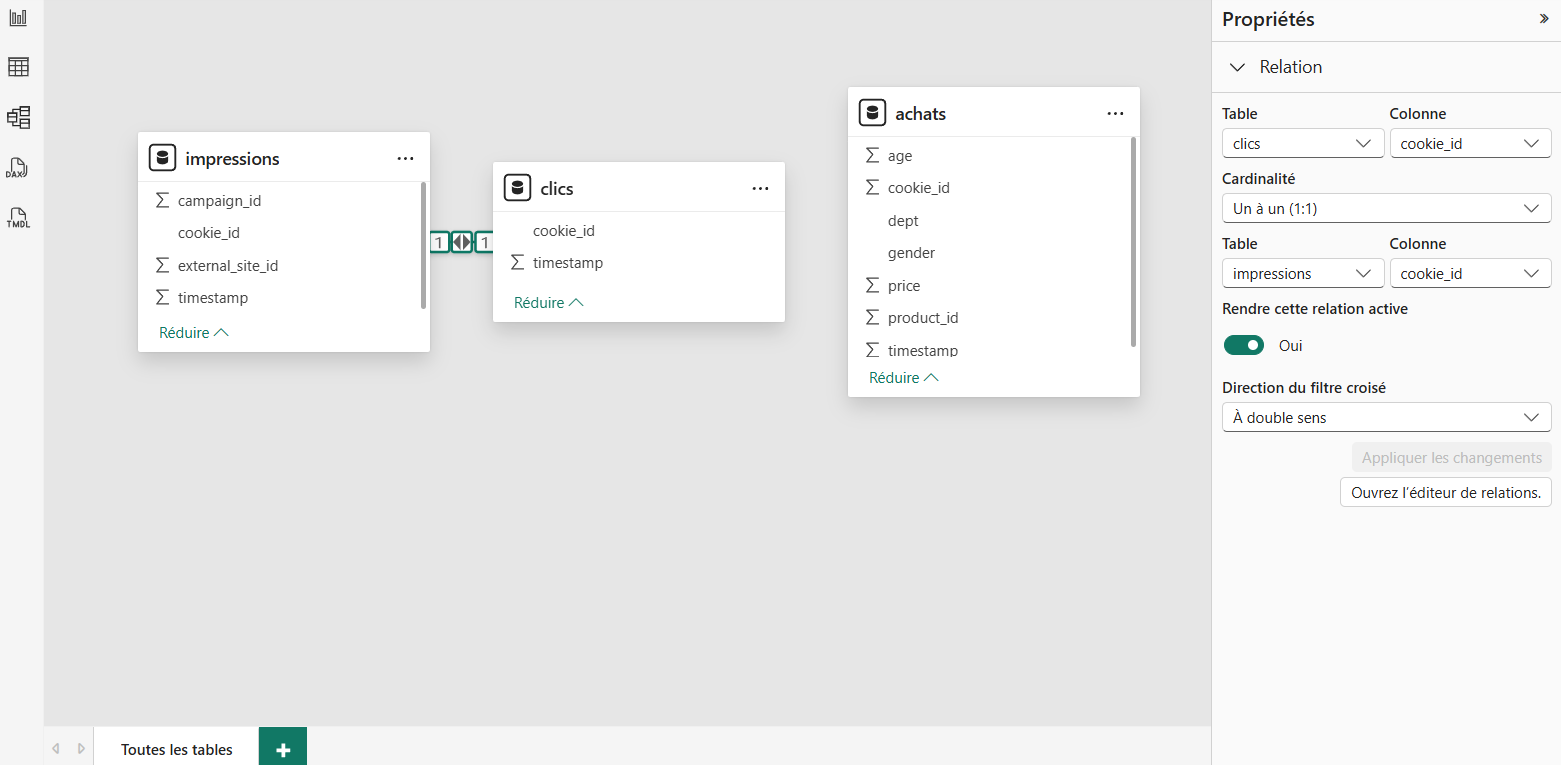This screenshot has width=1561, height=765.
Task: Open the clics table more options
Action: tap(760, 188)
